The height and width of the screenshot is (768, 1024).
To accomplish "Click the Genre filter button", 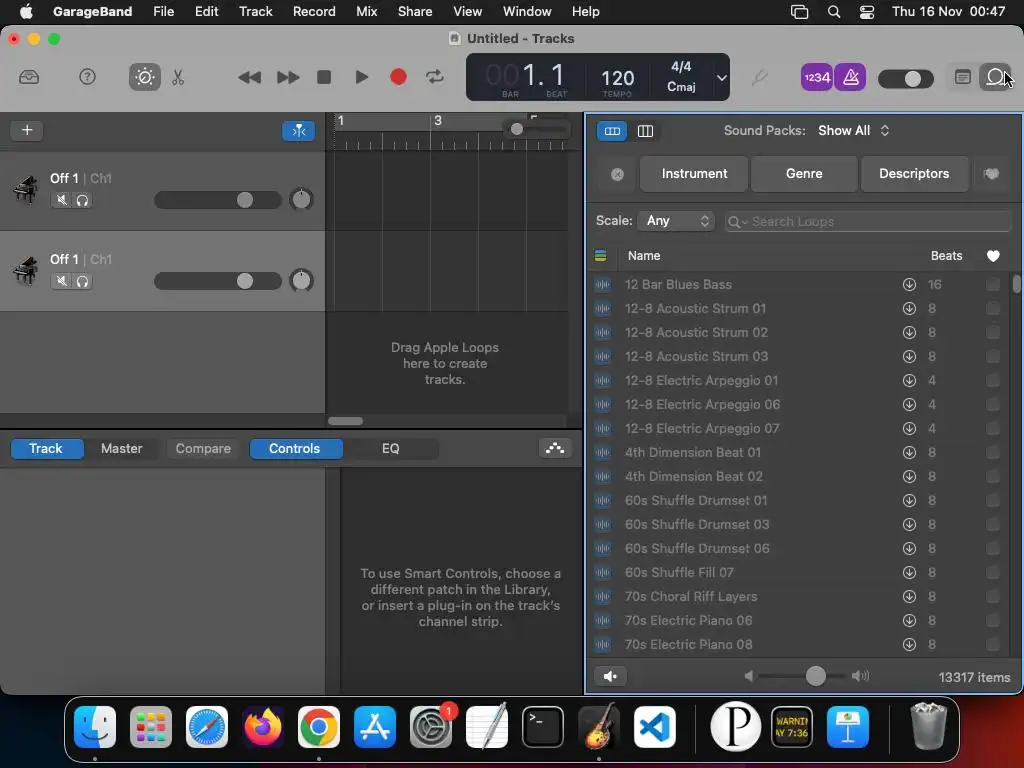I will (804, 174).
